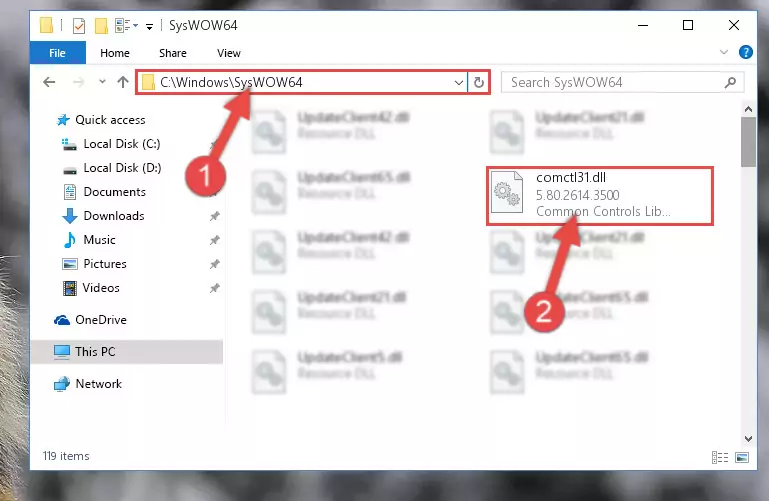Click the pin icon next to Music
This screenshot has width=769, height=501.
[214, 240]
